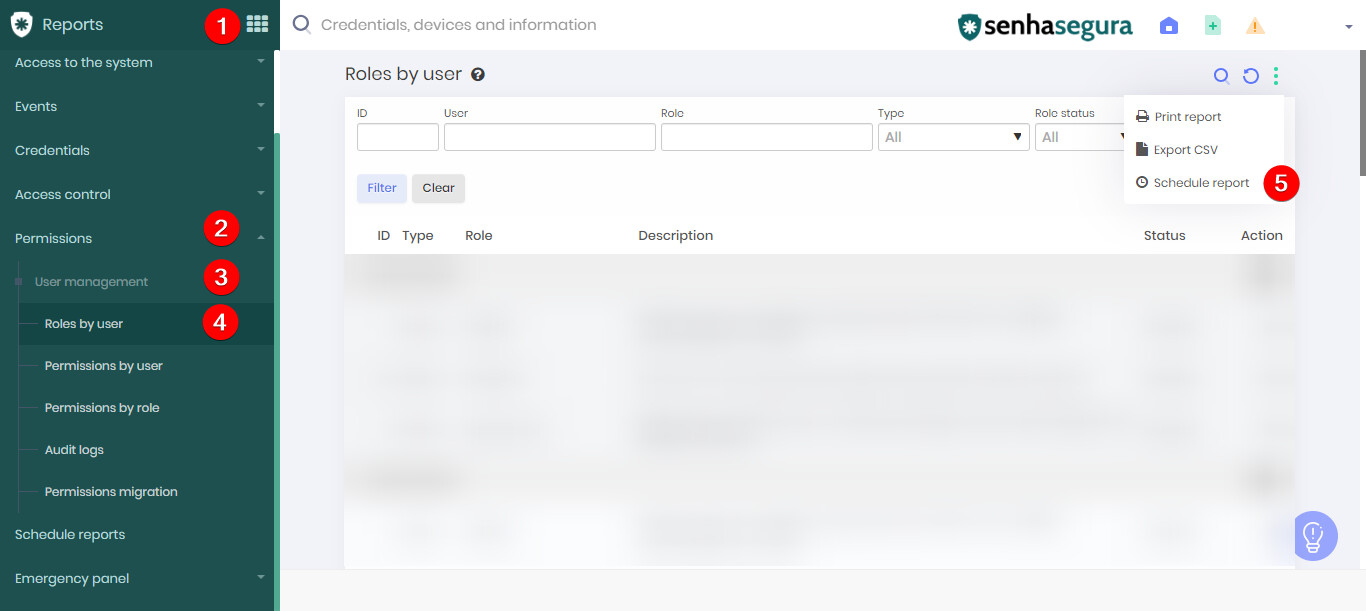
Task: Click User management submenu heading
Action: pyautogui.click(x=91, y=282)
